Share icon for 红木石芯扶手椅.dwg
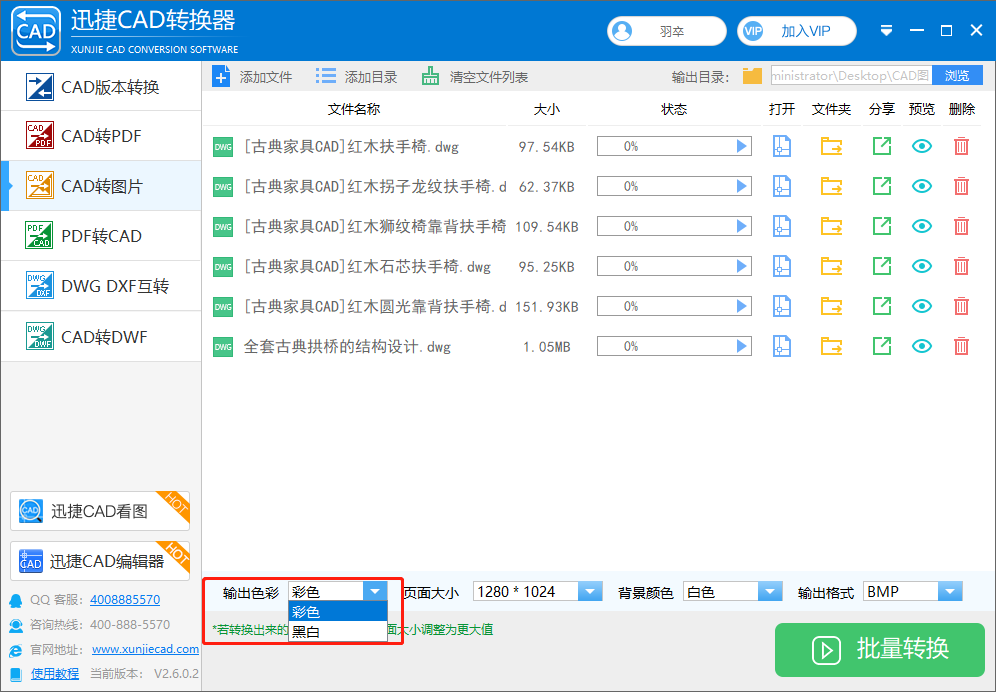The image size is (996, 692). coord(882,266)
